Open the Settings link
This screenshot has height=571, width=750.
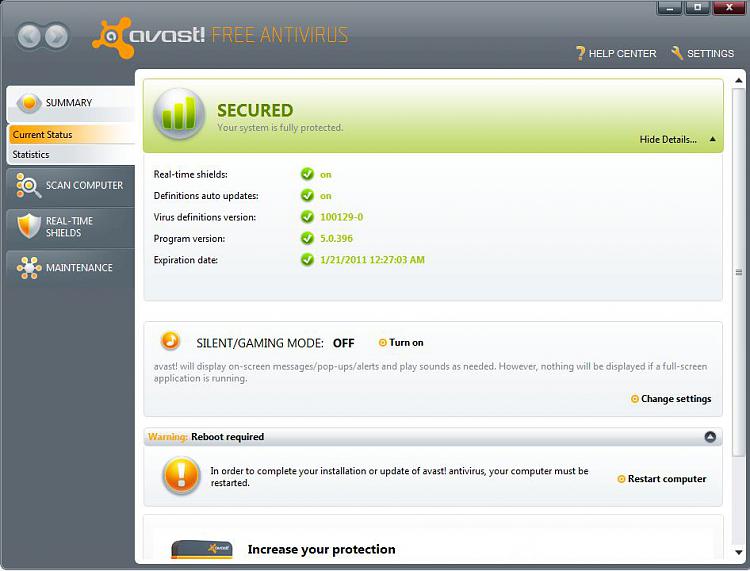[702, 54]
